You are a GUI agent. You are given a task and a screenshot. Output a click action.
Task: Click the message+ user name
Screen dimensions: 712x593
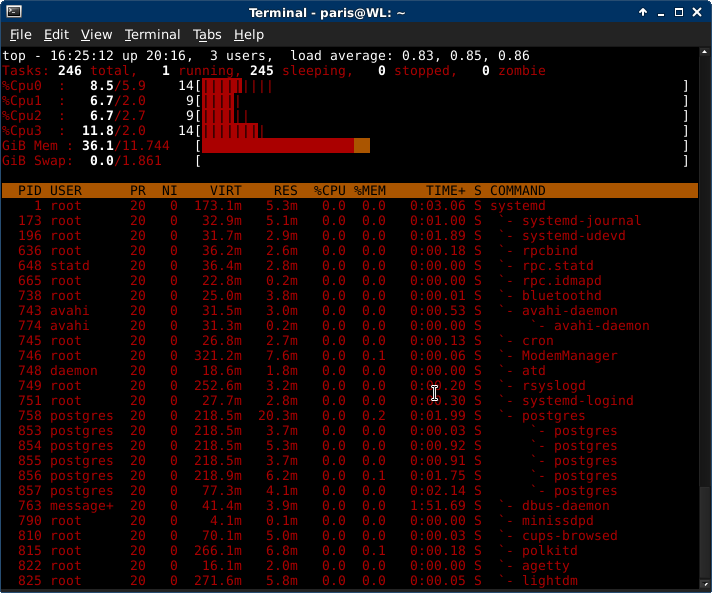(81, 505)
